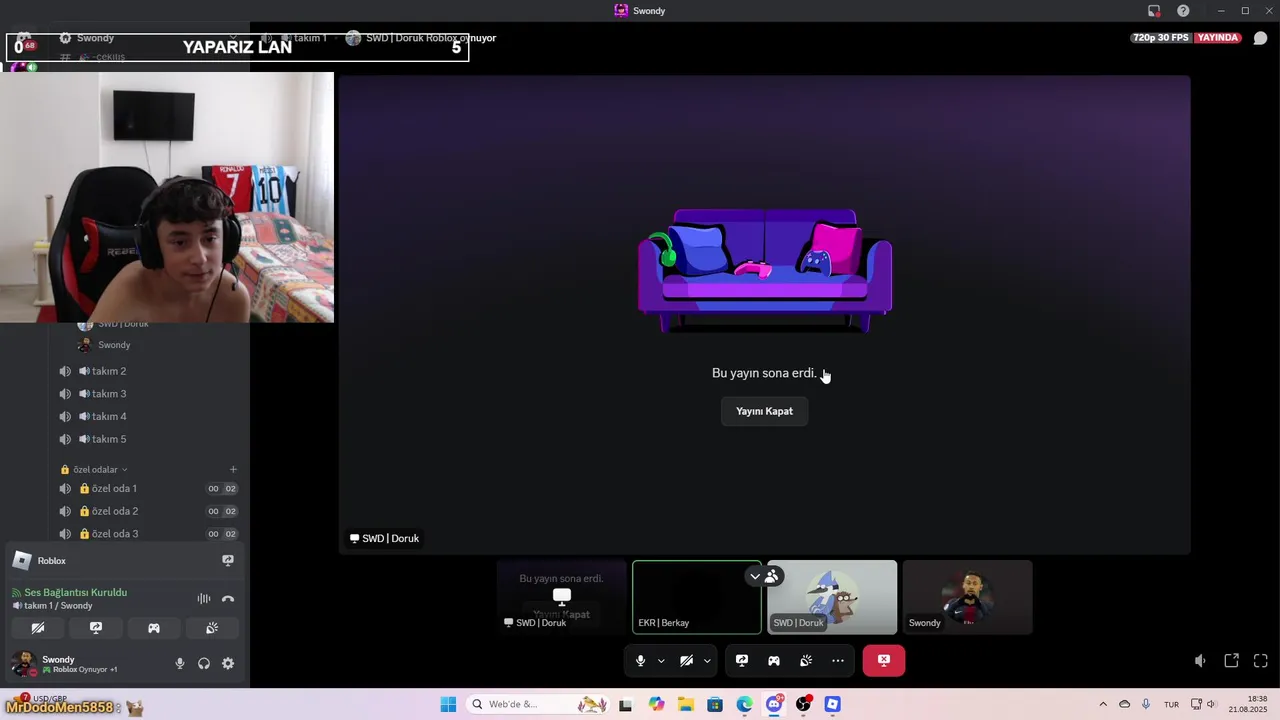The image size is (1280, 720).
Task: Deafen with the headphones icon
Action: [204, 663]
